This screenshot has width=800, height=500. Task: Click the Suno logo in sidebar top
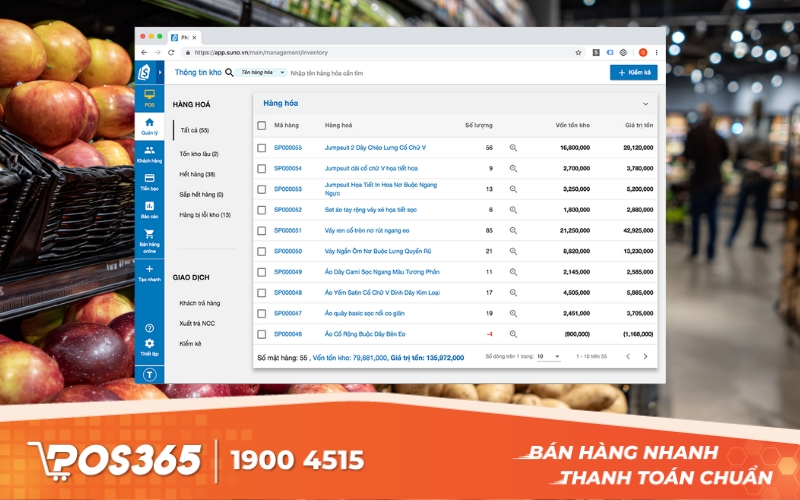coord(144,72)
